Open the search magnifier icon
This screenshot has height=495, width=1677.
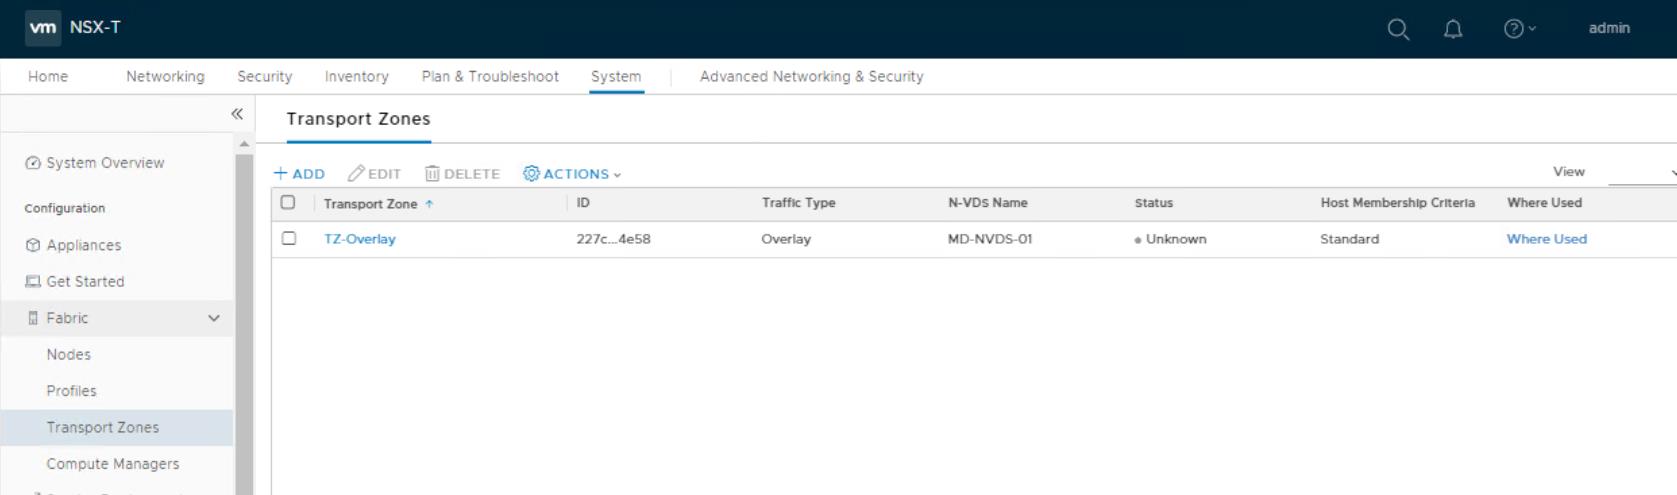coord(1398,29)
